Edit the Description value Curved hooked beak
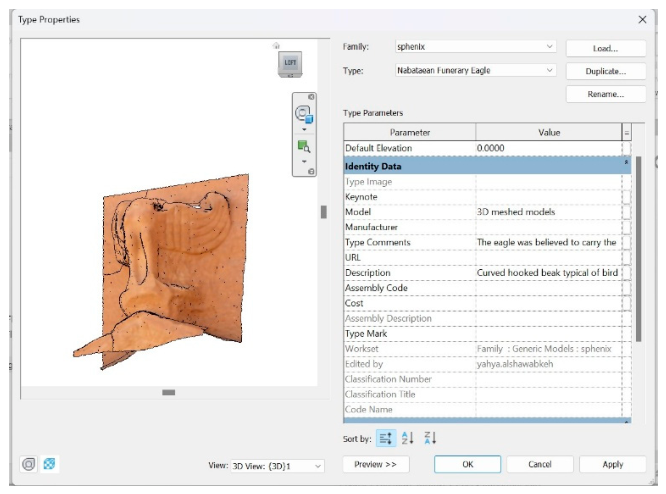666x494 pixels. coord(548,273)
